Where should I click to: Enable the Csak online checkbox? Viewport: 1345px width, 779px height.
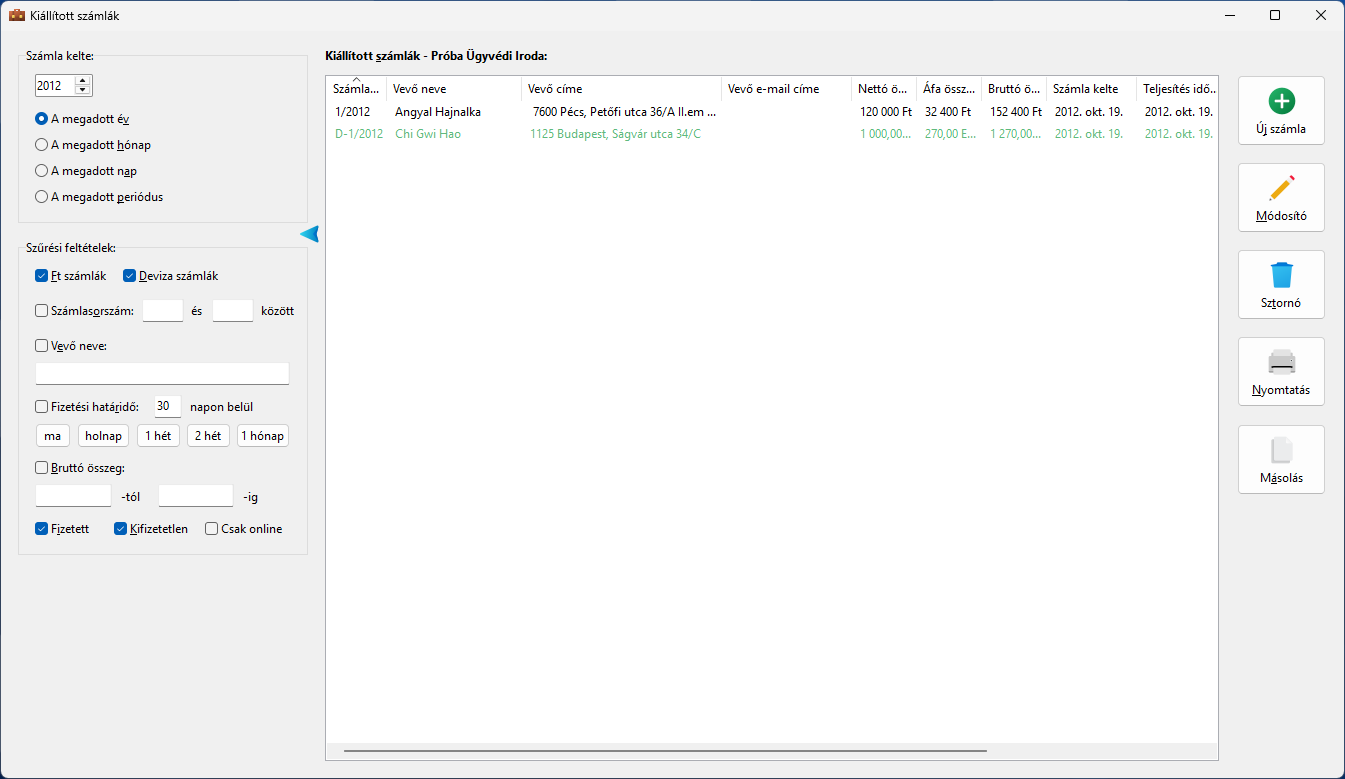(211, 529)
